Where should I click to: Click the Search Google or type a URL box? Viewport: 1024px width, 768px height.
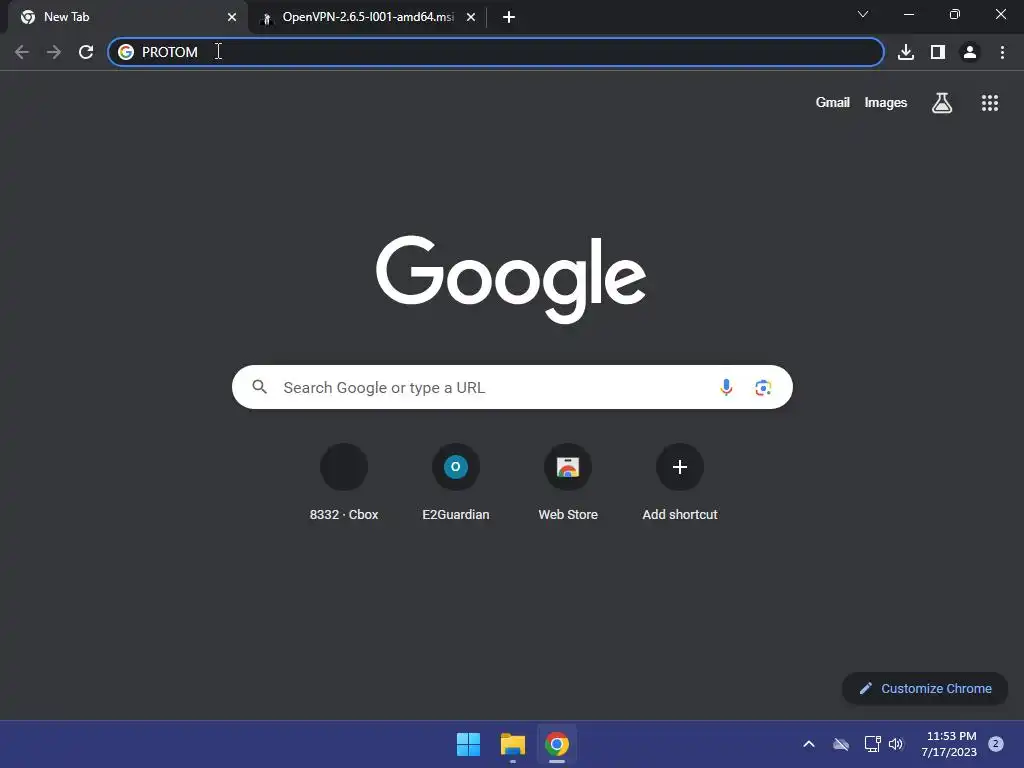[512, 387]
